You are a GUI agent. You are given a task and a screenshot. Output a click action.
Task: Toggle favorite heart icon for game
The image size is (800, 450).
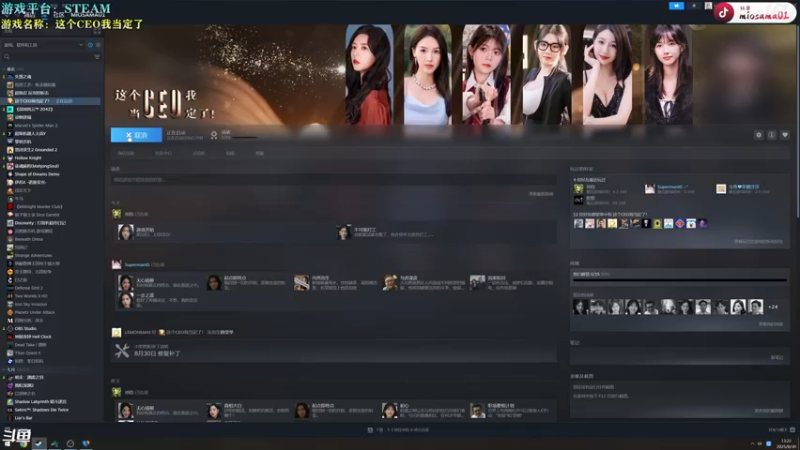coord(785,135)
